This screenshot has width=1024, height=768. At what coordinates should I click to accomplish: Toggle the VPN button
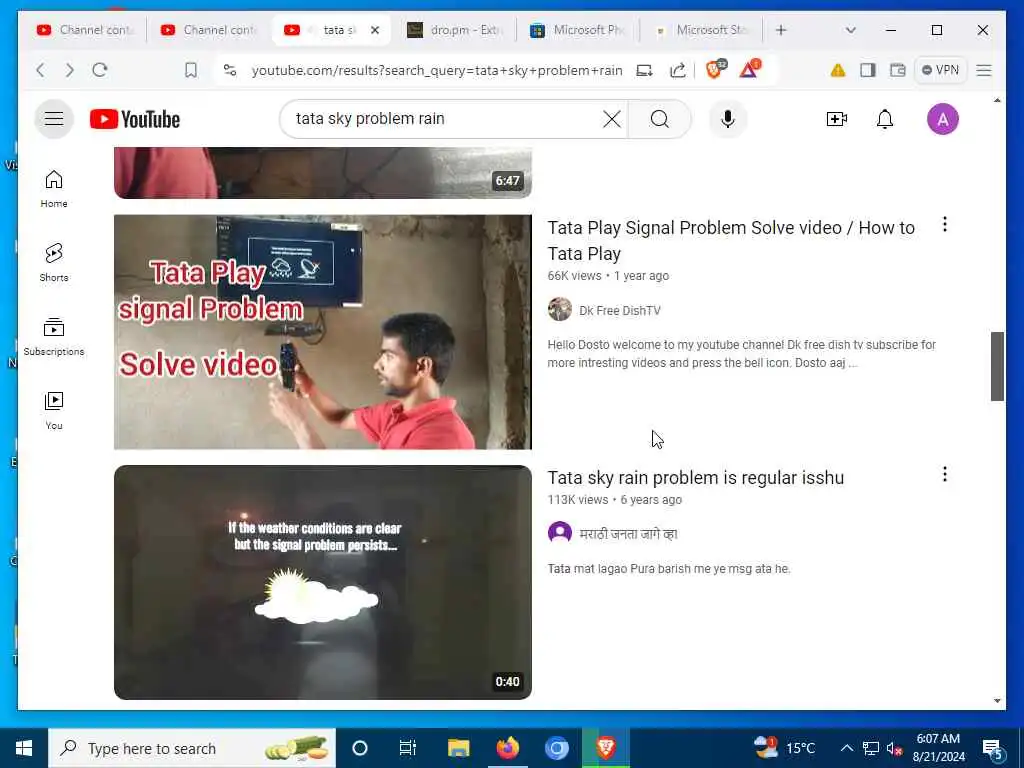940,70
